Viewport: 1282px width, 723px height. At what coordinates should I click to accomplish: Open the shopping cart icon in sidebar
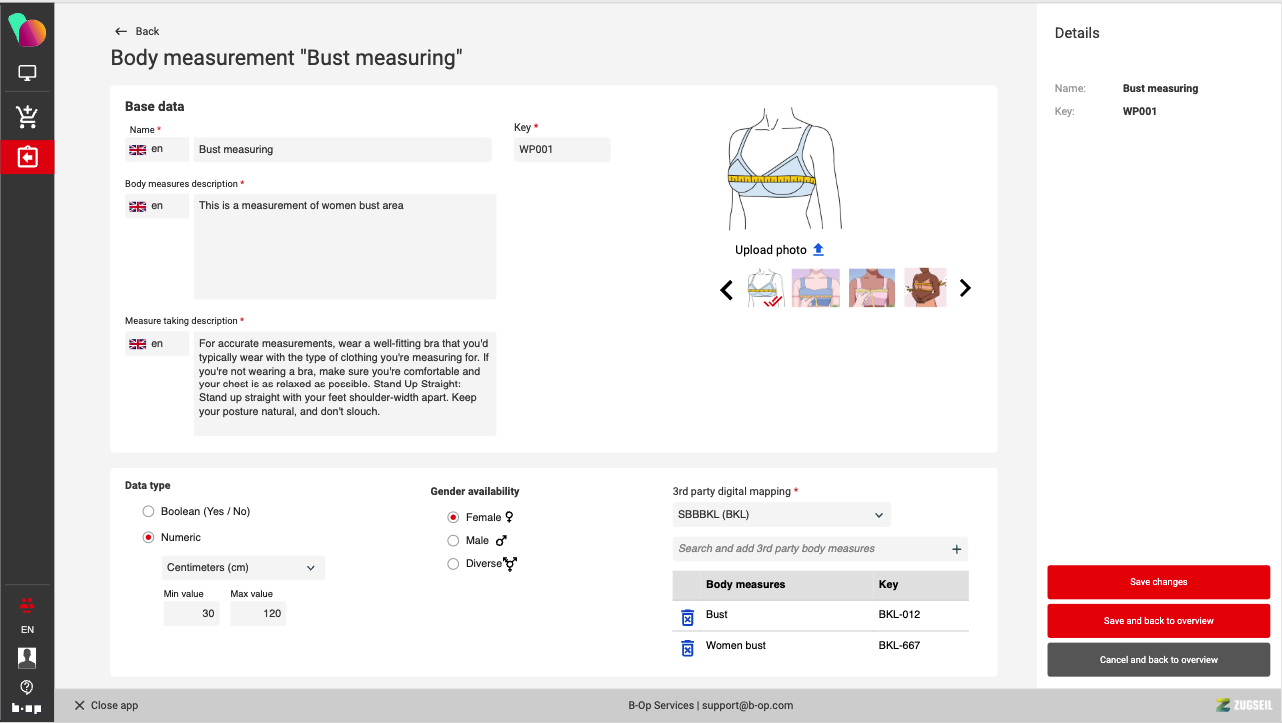coord(27,117)
